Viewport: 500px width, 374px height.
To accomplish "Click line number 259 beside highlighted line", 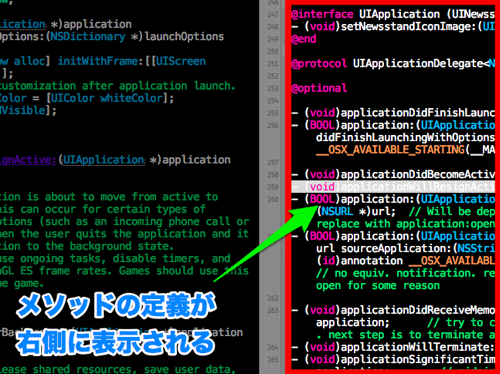I will pyautogui.click(x=273, y=187).
